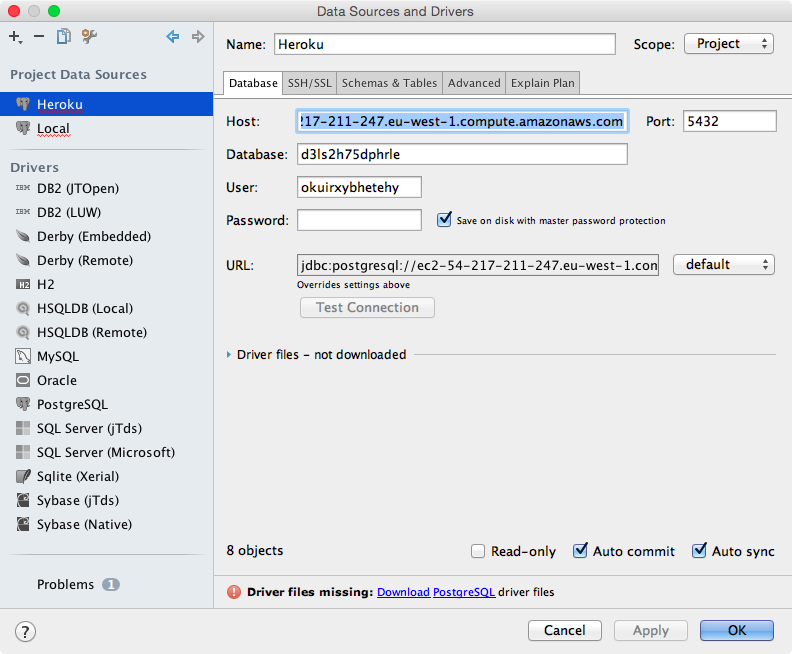The image size is (792, 654).
Task: Open the Problems list entry
Action: pos(107,584)
